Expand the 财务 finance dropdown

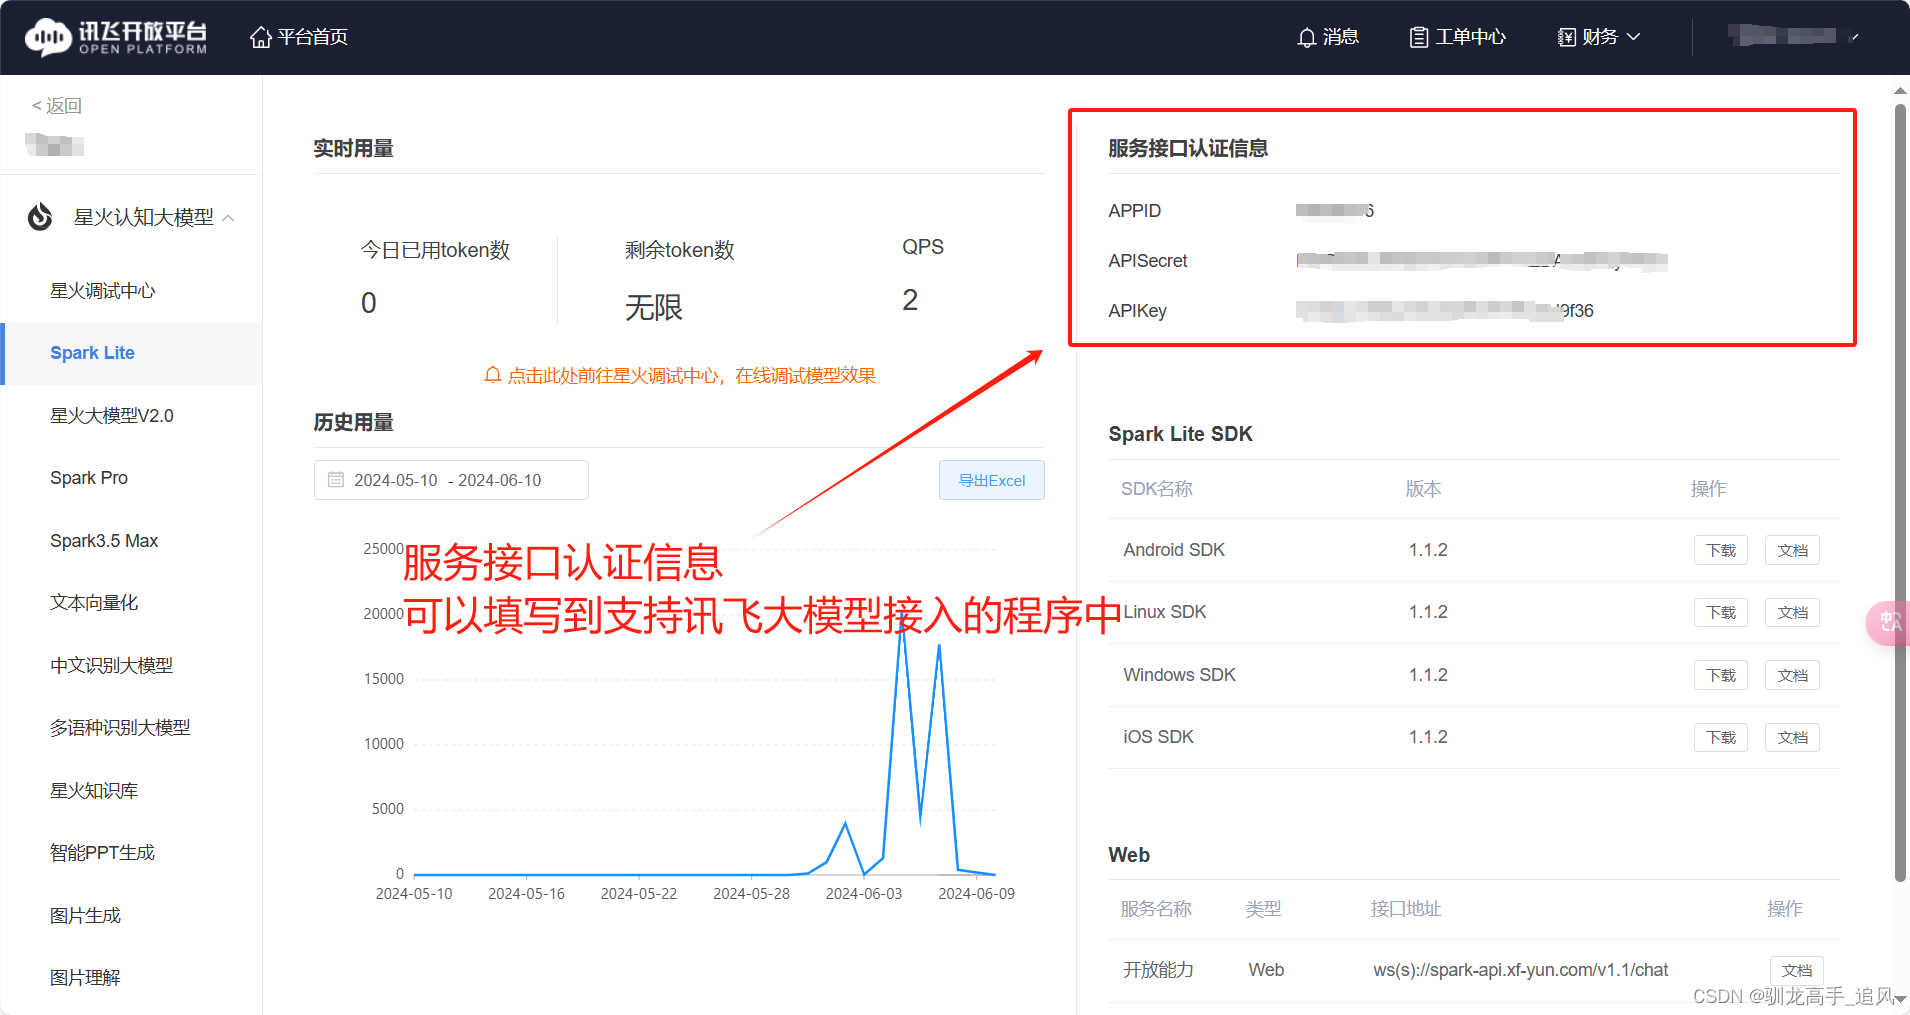(x=1599, y=37)
